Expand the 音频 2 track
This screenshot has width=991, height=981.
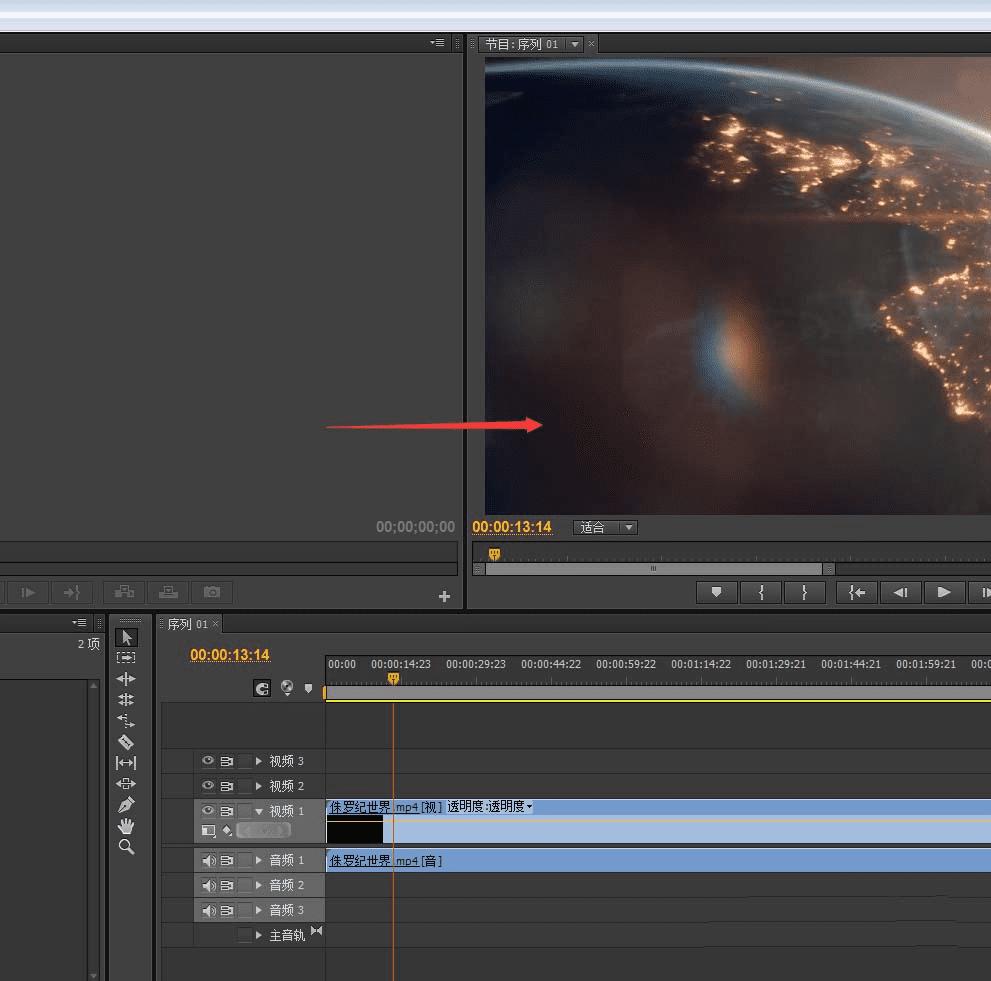(259, 885)
